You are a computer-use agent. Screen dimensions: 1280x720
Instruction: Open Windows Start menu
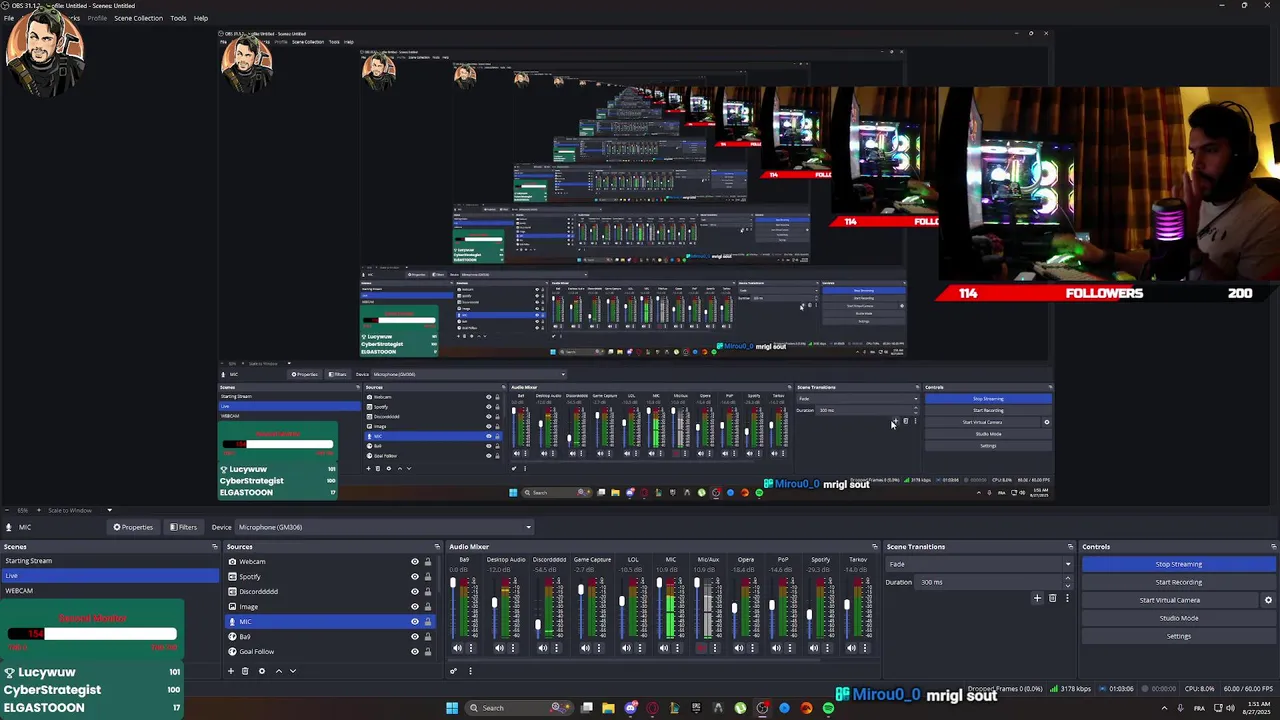coord(452,708)
